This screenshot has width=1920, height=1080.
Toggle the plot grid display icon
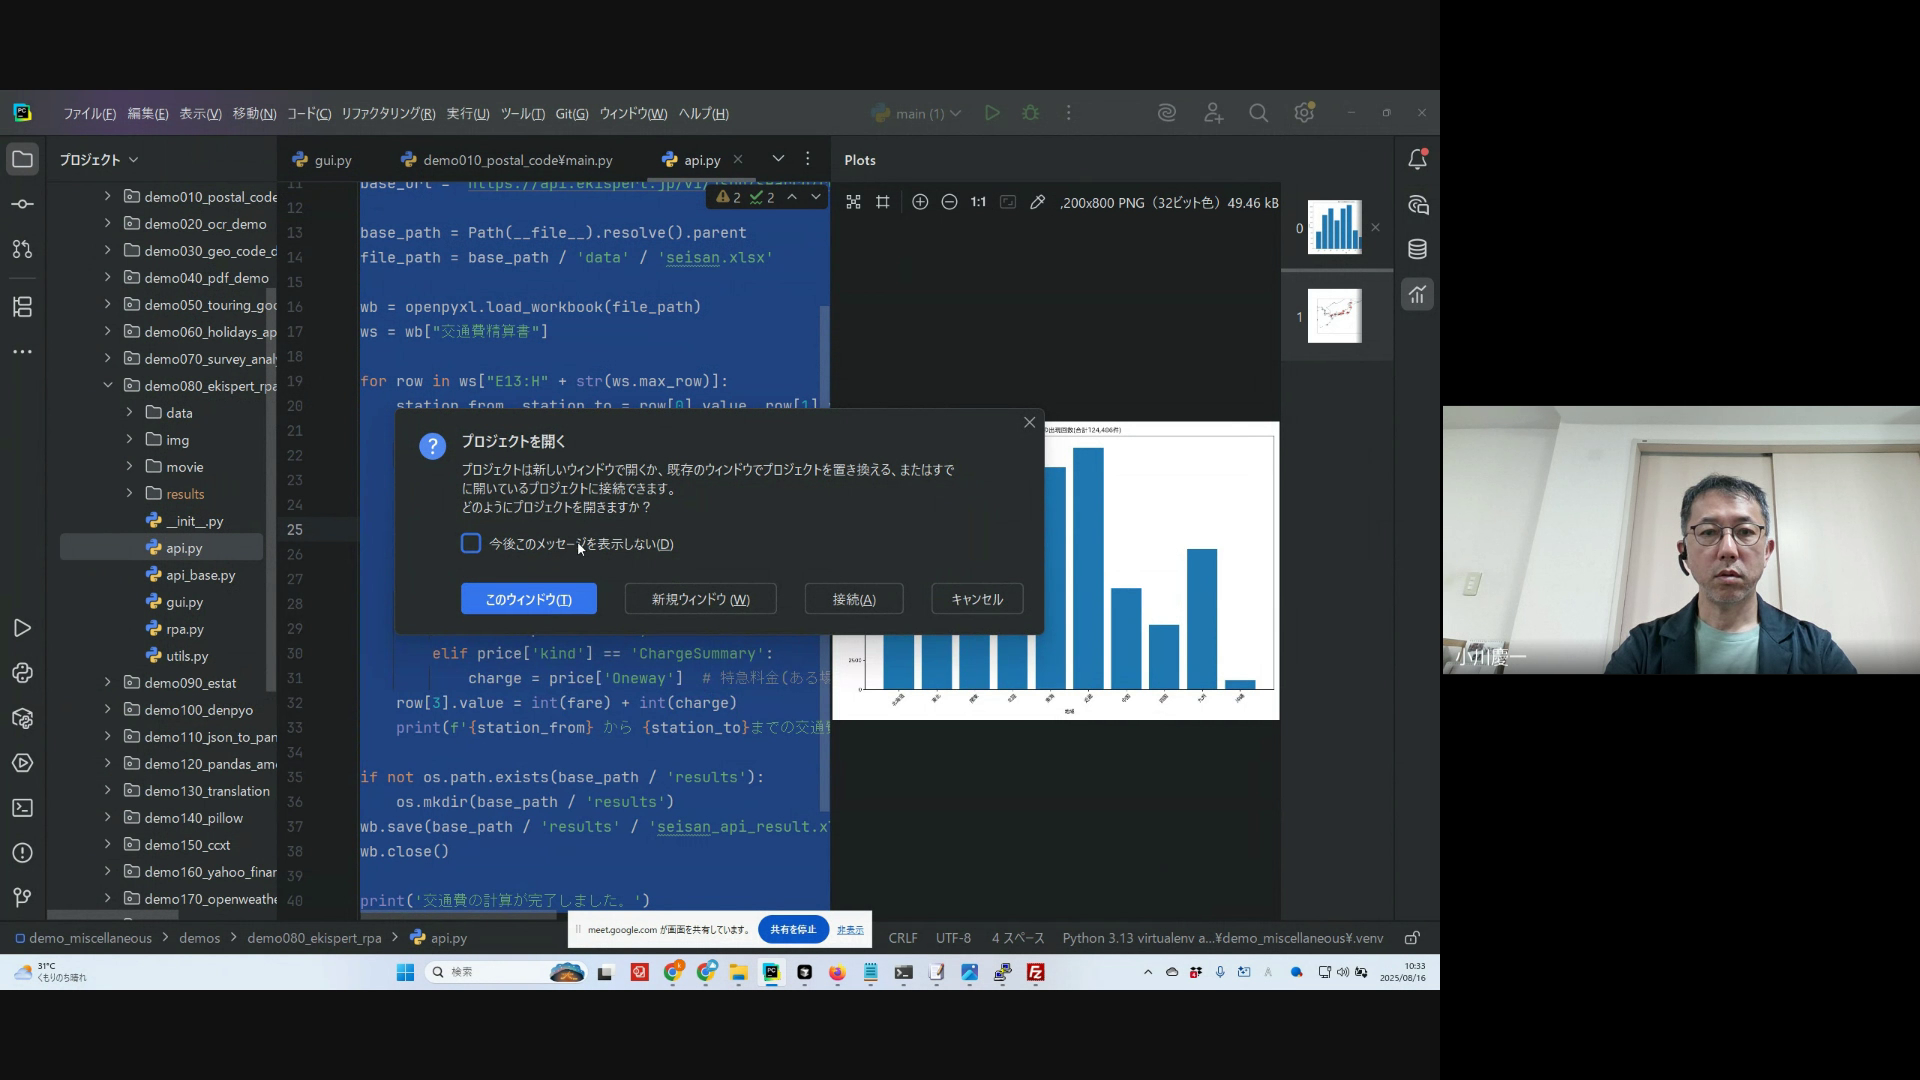(882, 202)
